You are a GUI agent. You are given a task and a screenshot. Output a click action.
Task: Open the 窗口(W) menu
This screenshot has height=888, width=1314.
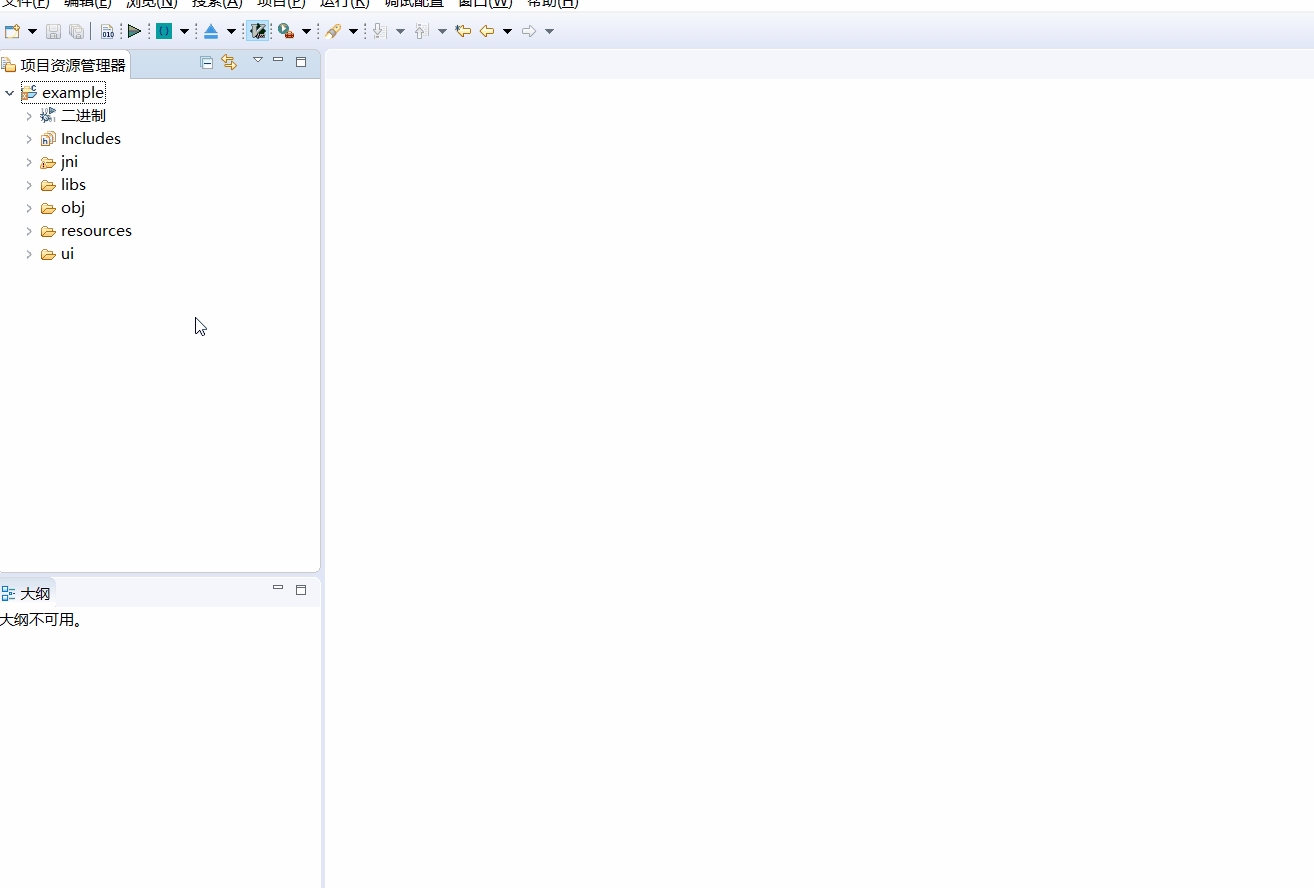(485, 3)
